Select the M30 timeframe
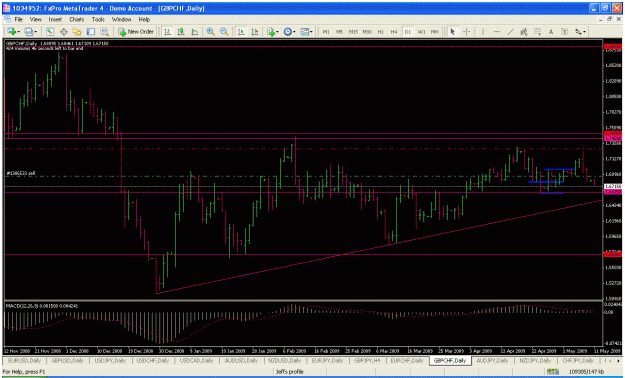 coord(367,32)
